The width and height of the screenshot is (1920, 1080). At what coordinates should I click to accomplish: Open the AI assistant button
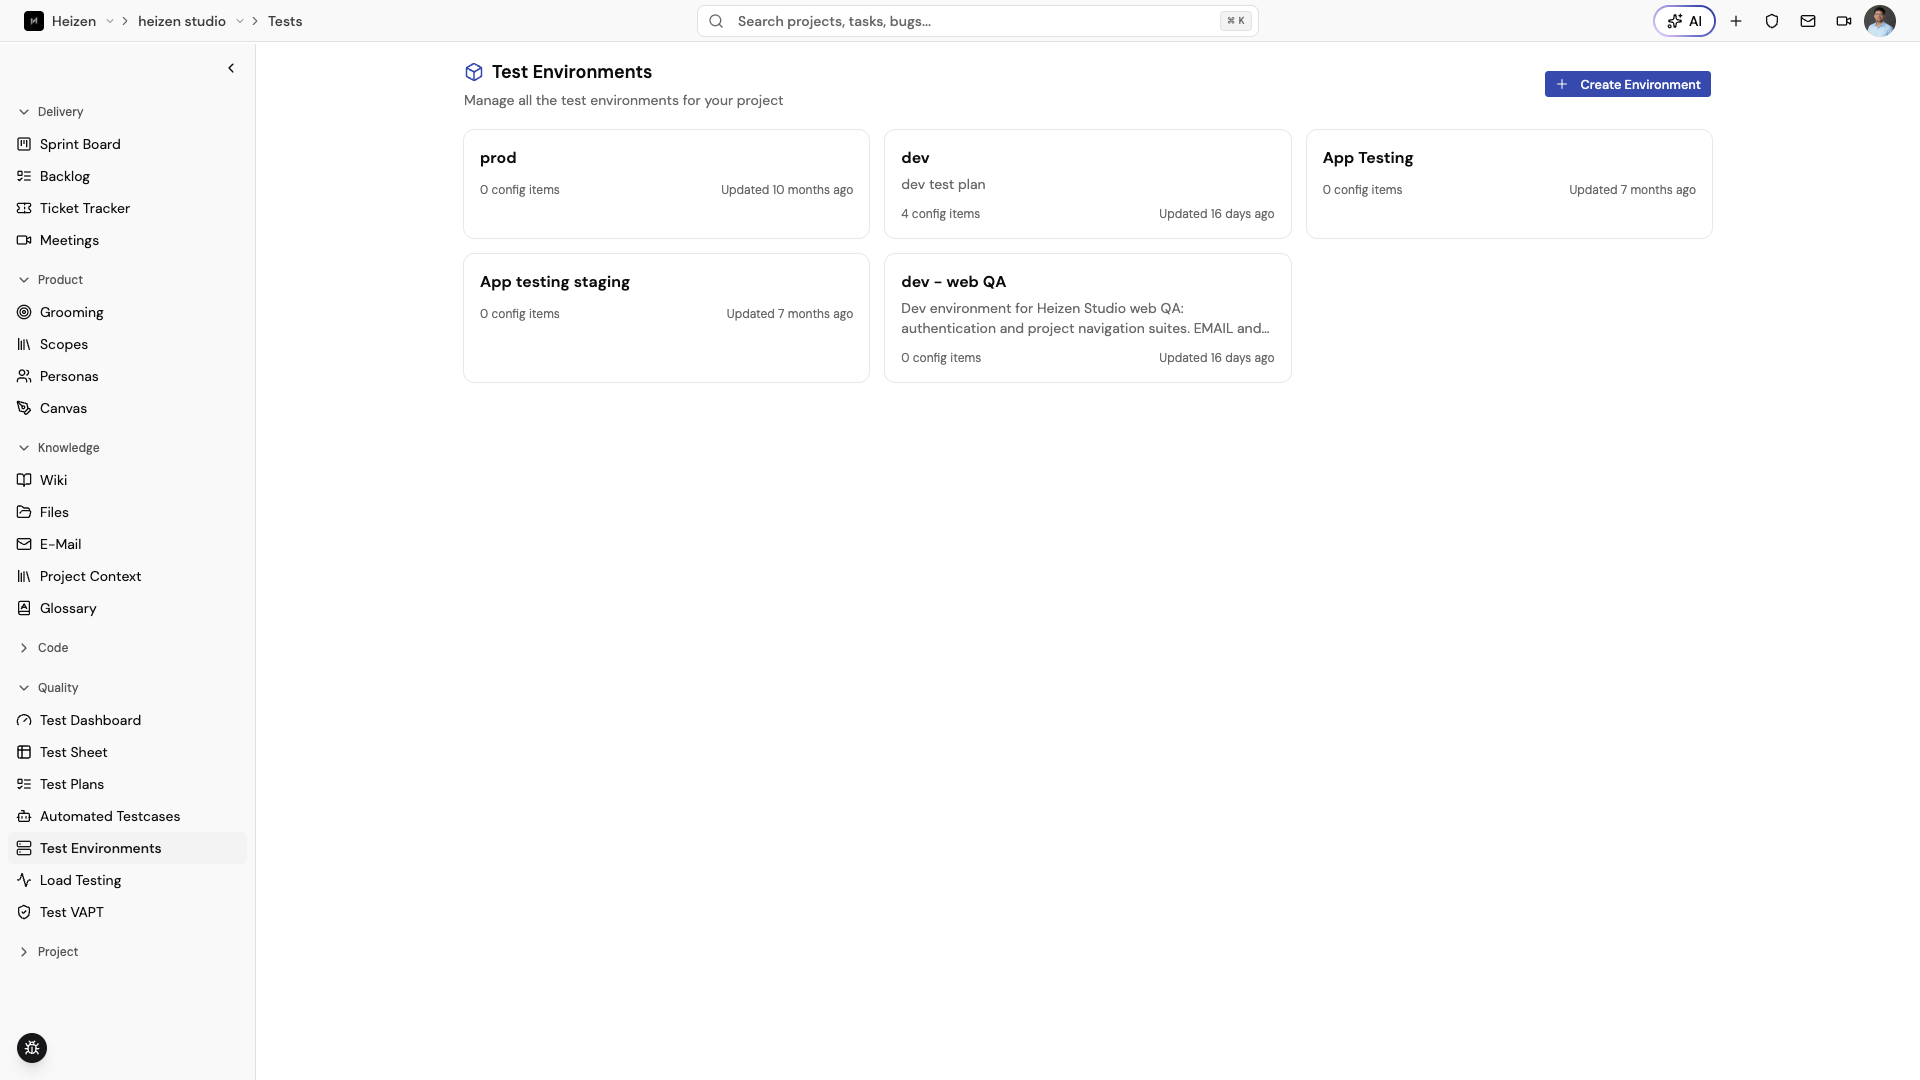[x=1684, y=21]
